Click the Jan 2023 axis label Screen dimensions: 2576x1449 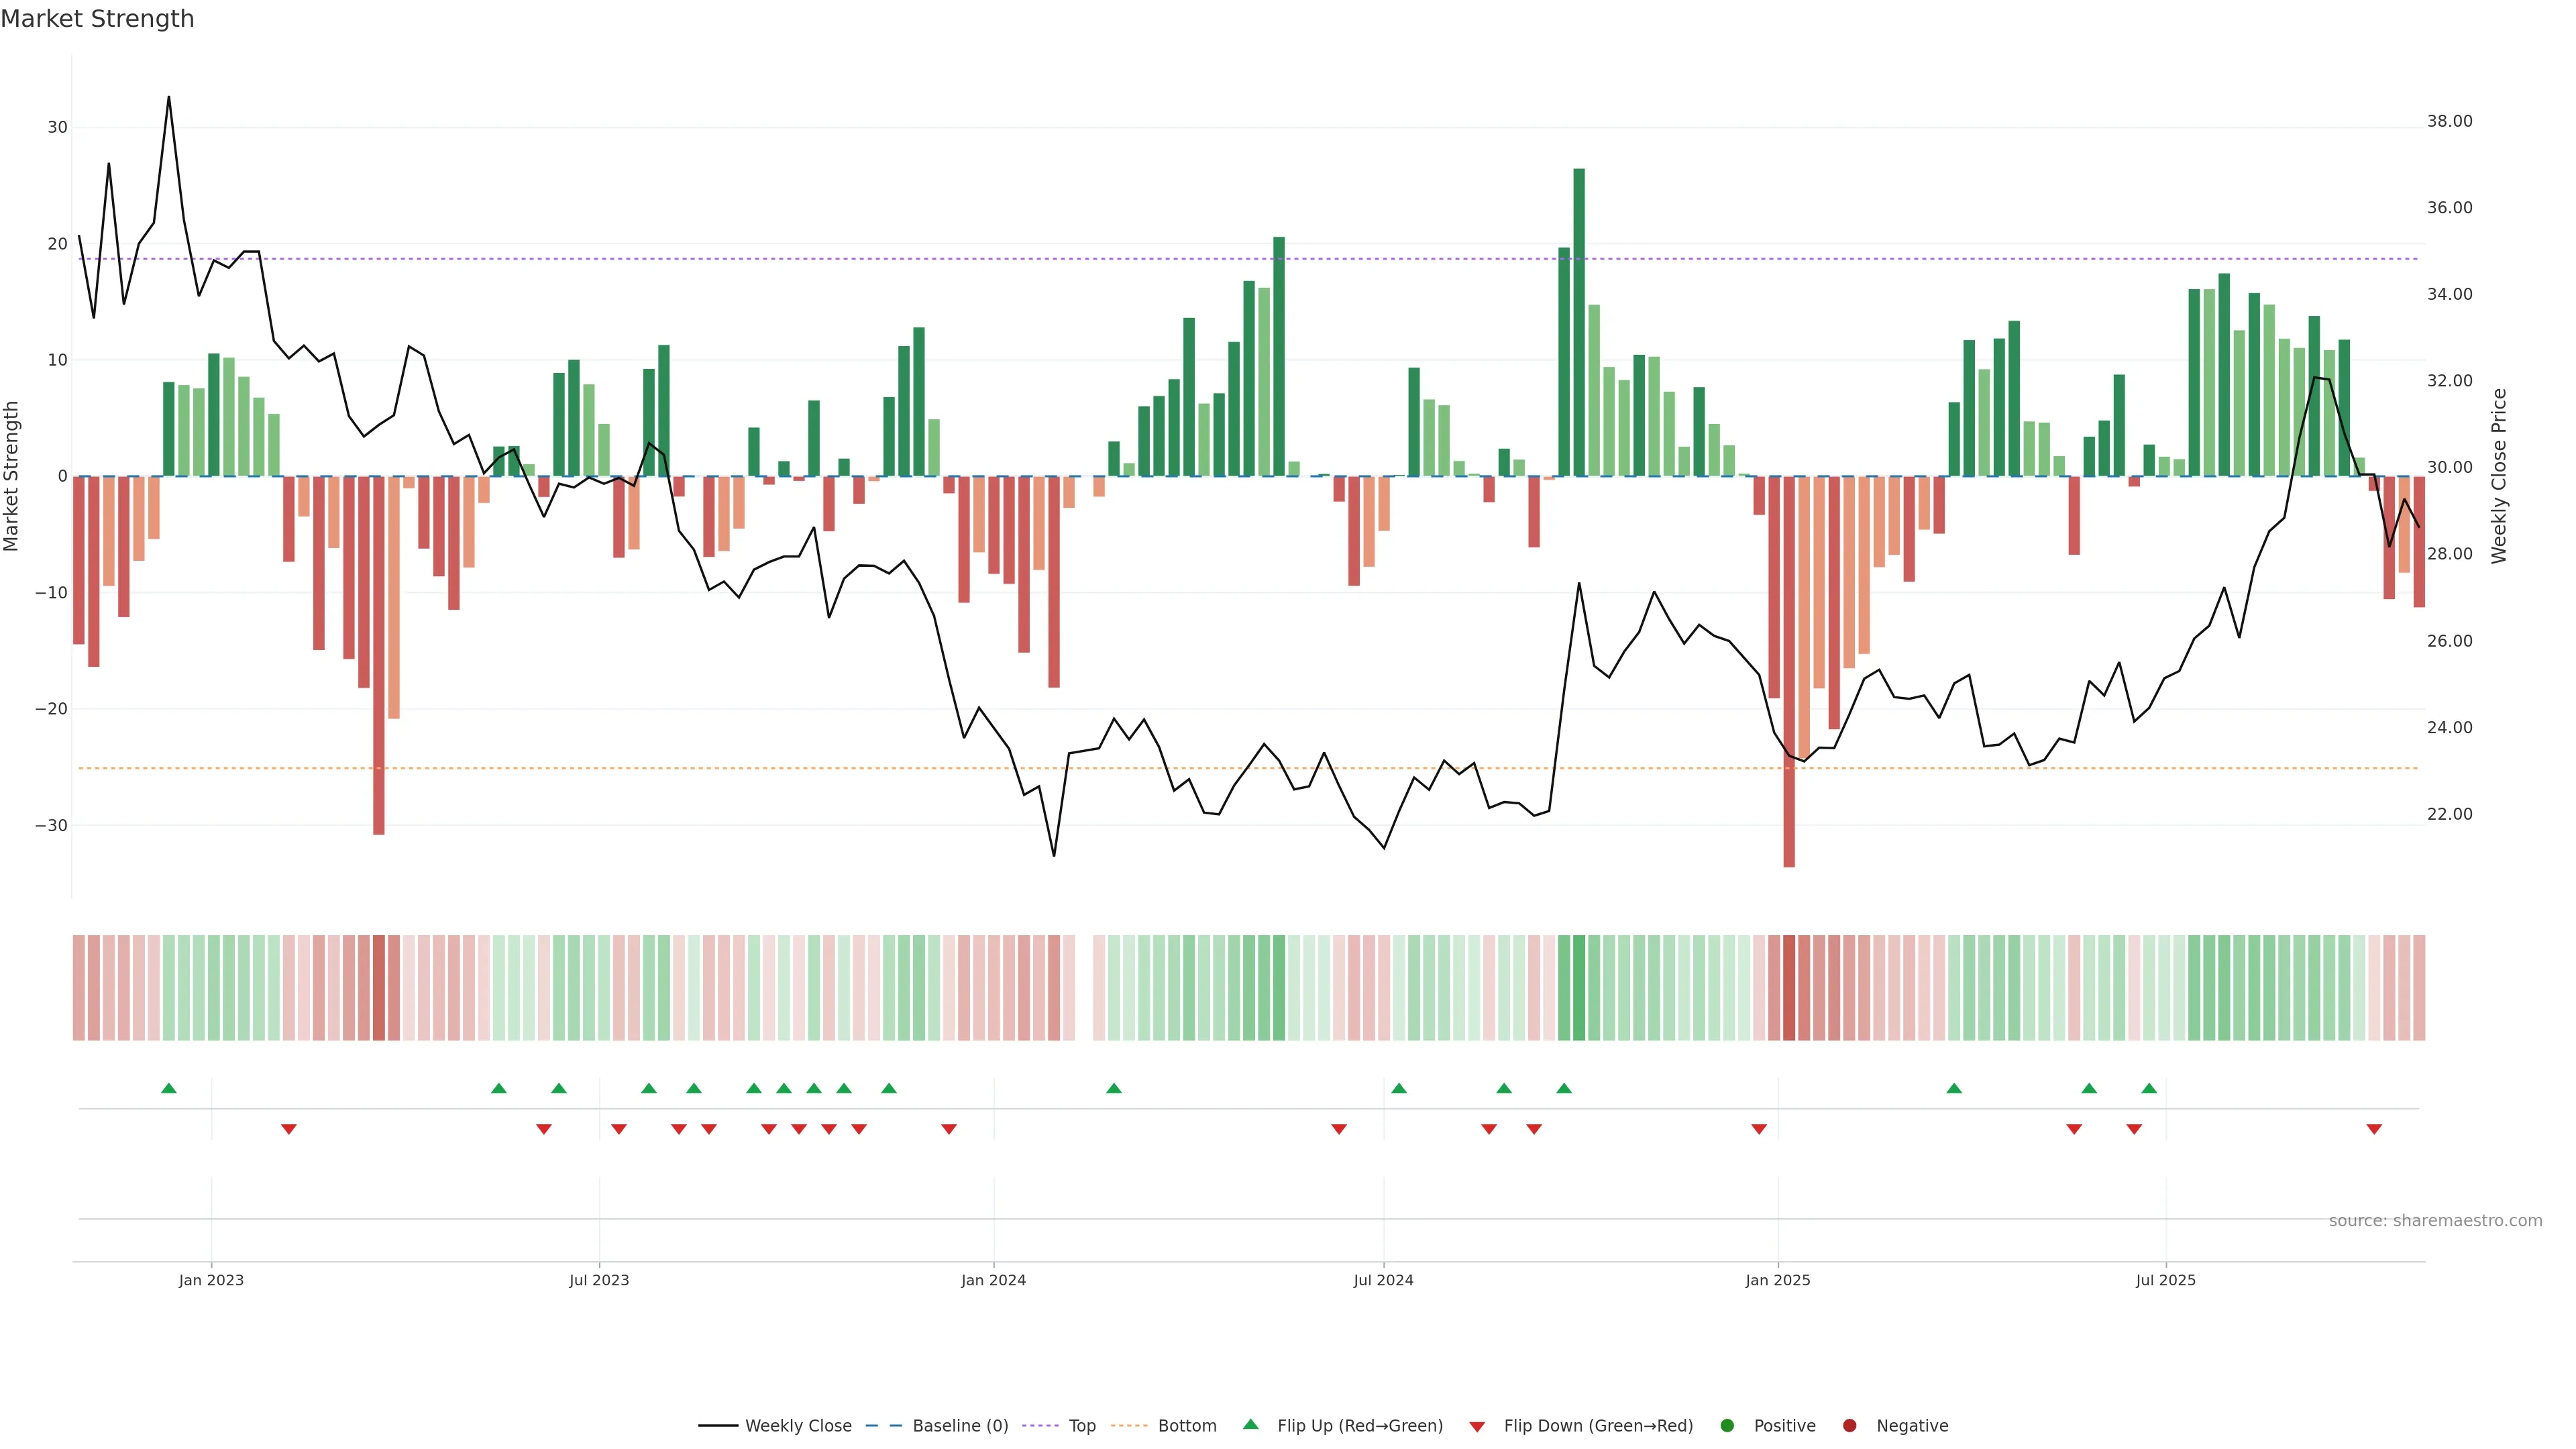[211, 1280]
